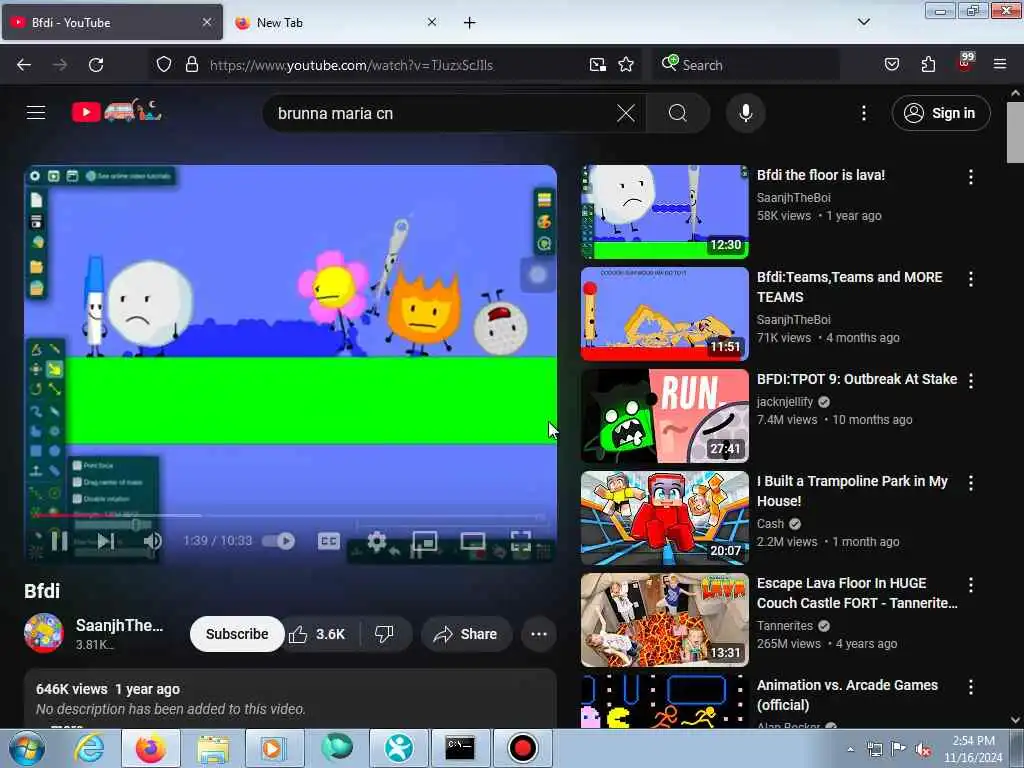The image size is (1024, 768).
Task: Open options for 'Bfdi the floor is lava!'
Action: pos(970,177)
